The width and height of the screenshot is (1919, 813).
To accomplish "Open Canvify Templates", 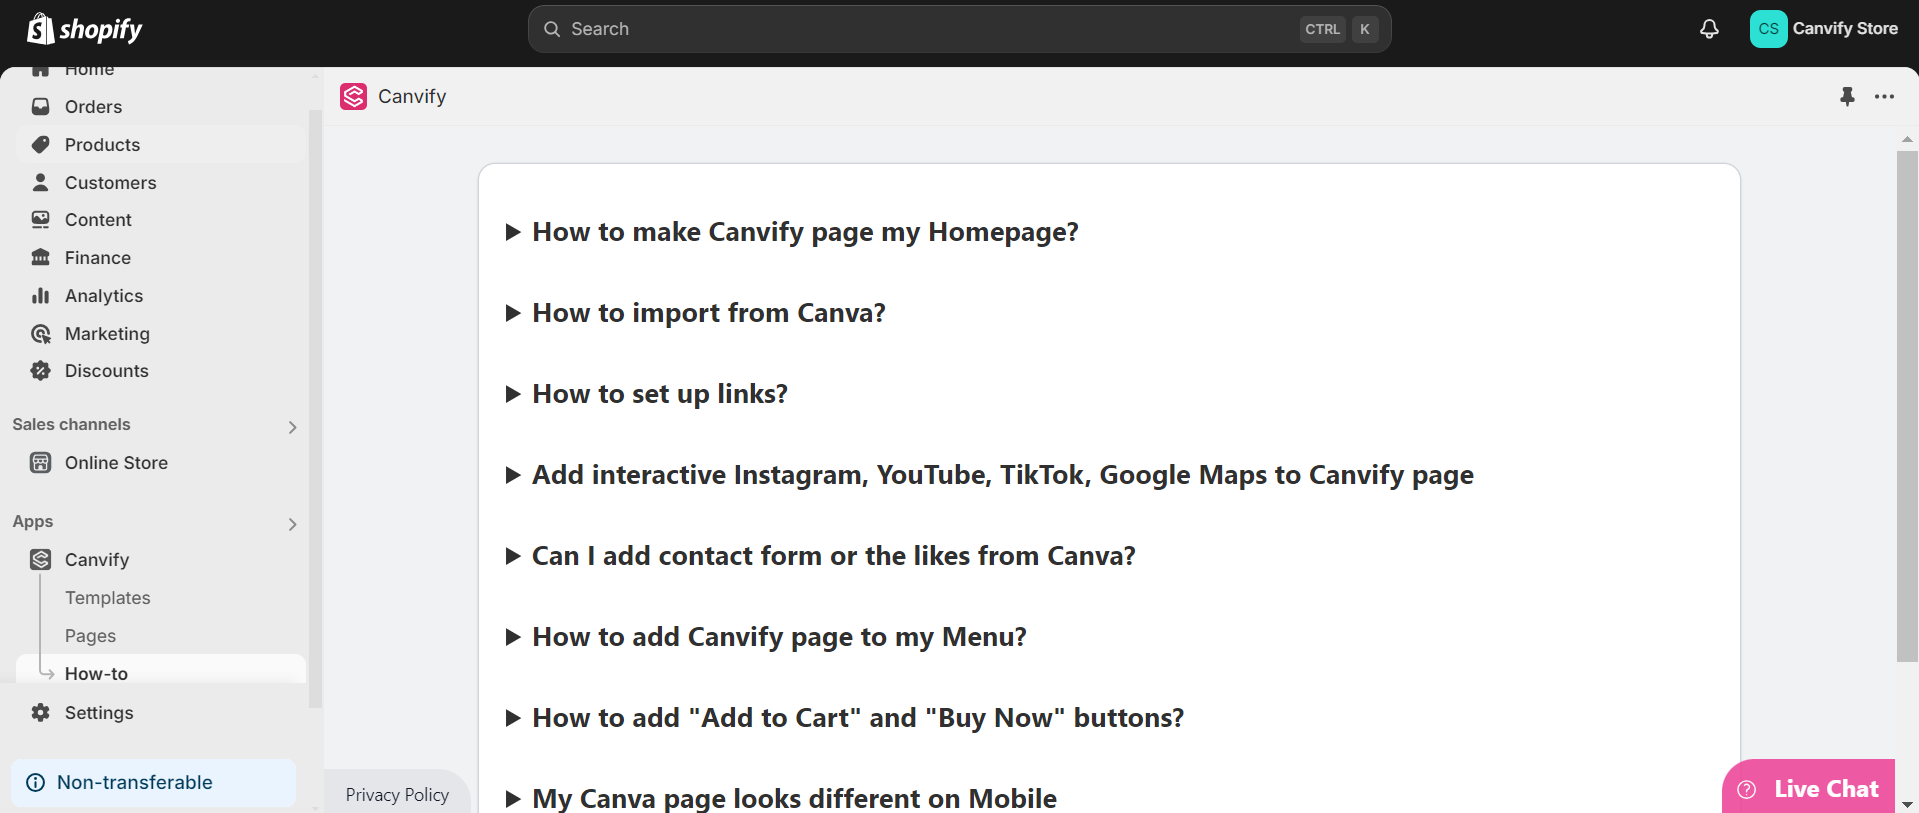I will point(107,597).
